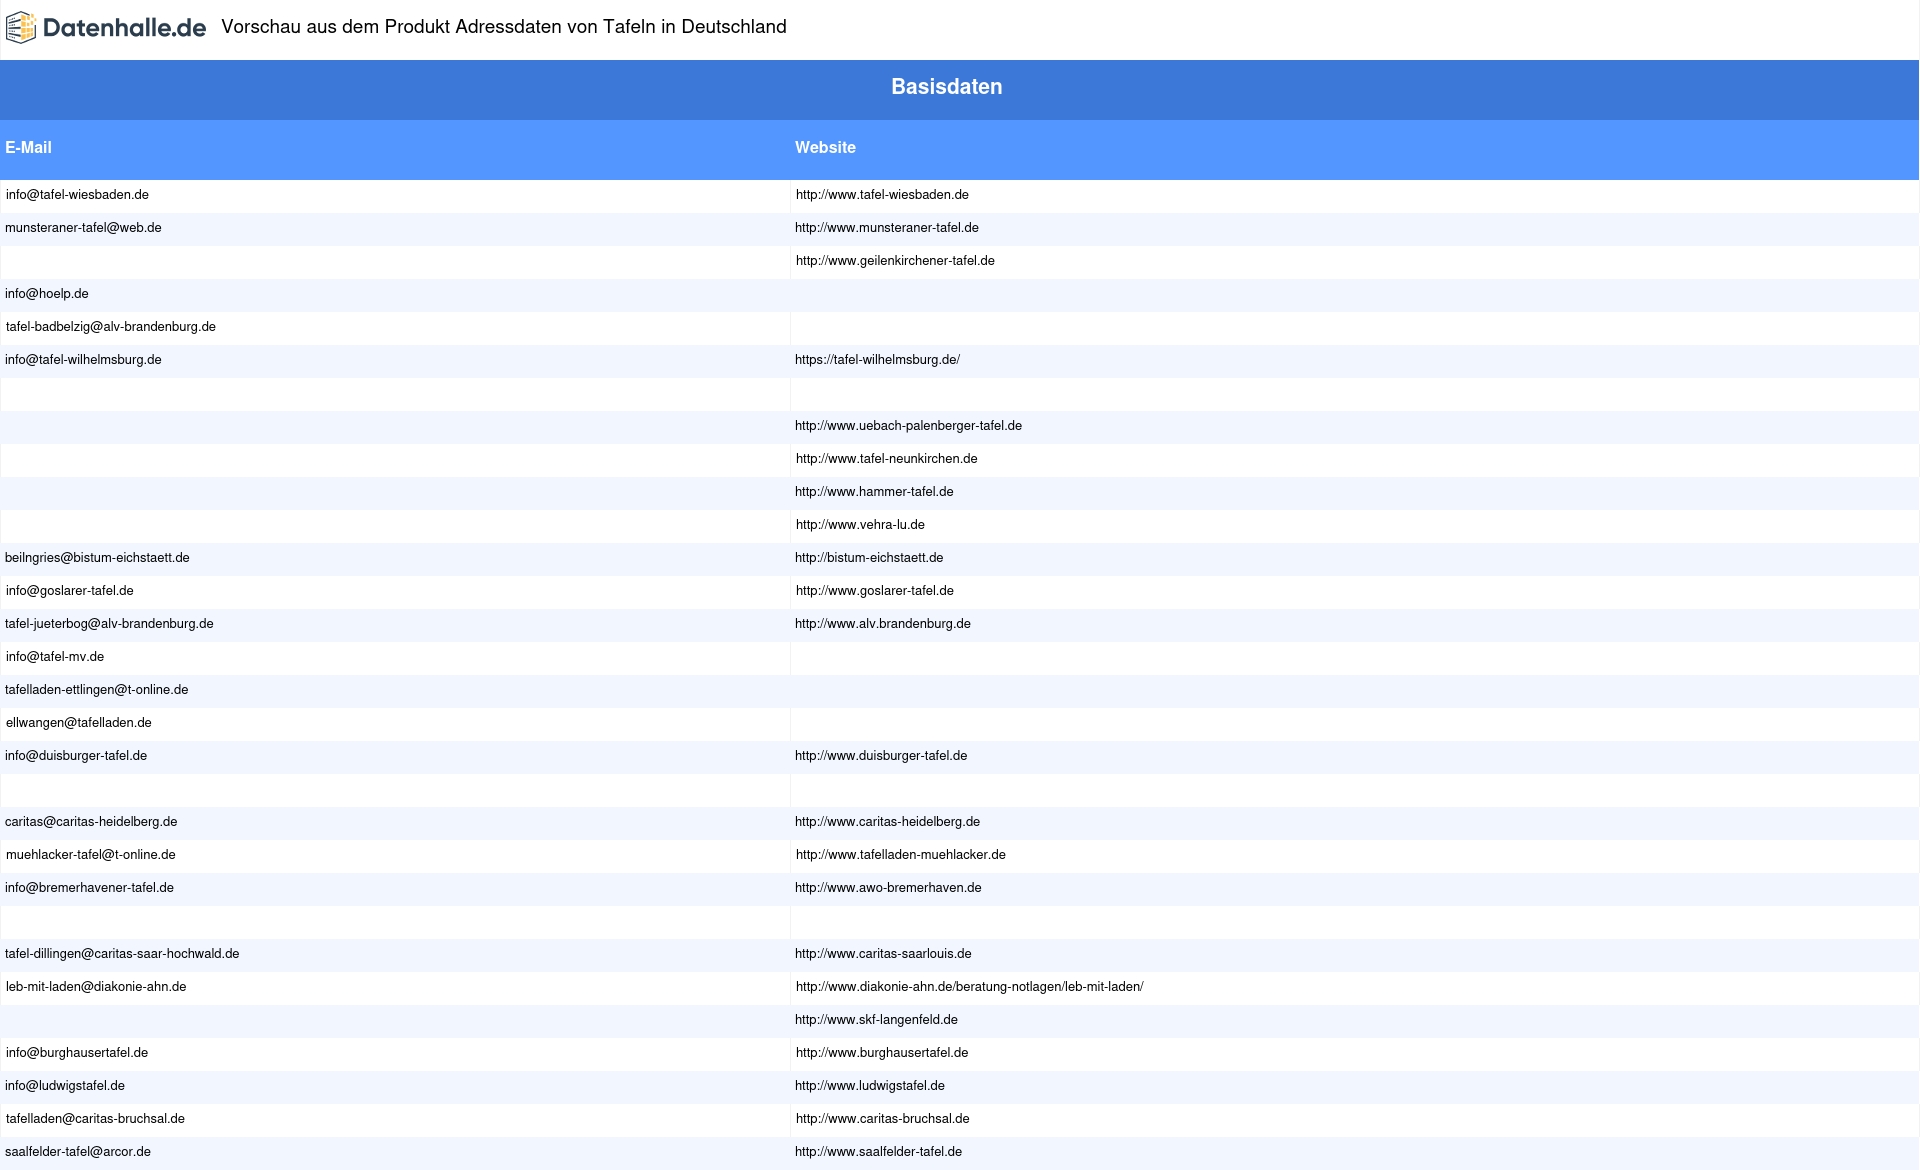Click the E-Mail column header
The width and height of the screenshot is (1920, 1170).
click(x=28, y=147)
